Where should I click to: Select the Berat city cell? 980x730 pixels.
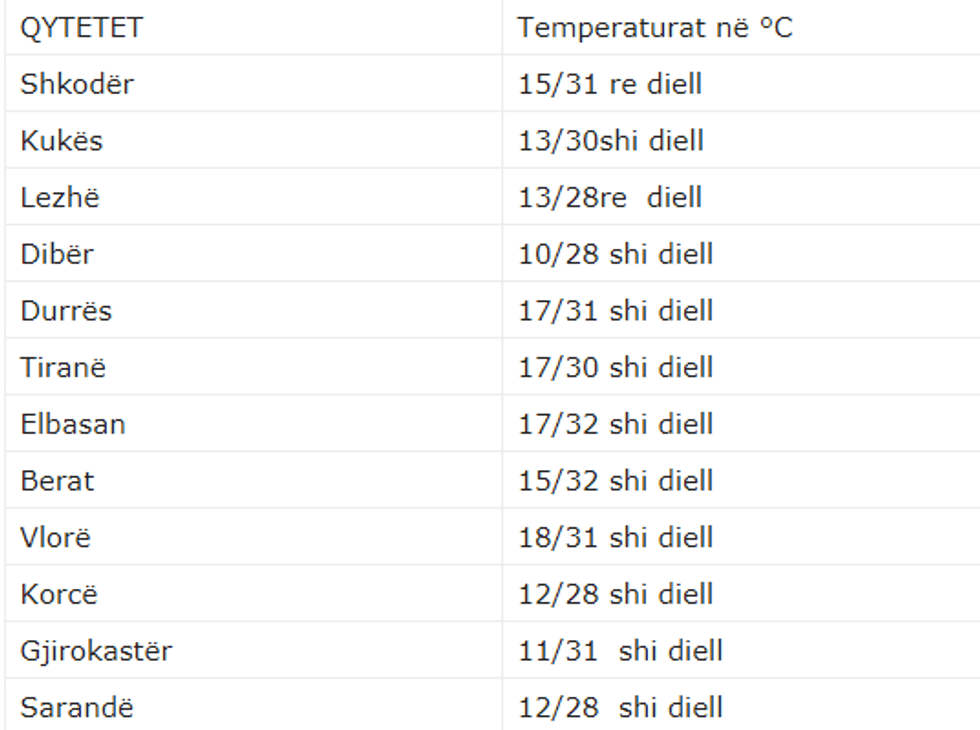tap(57, 481)
